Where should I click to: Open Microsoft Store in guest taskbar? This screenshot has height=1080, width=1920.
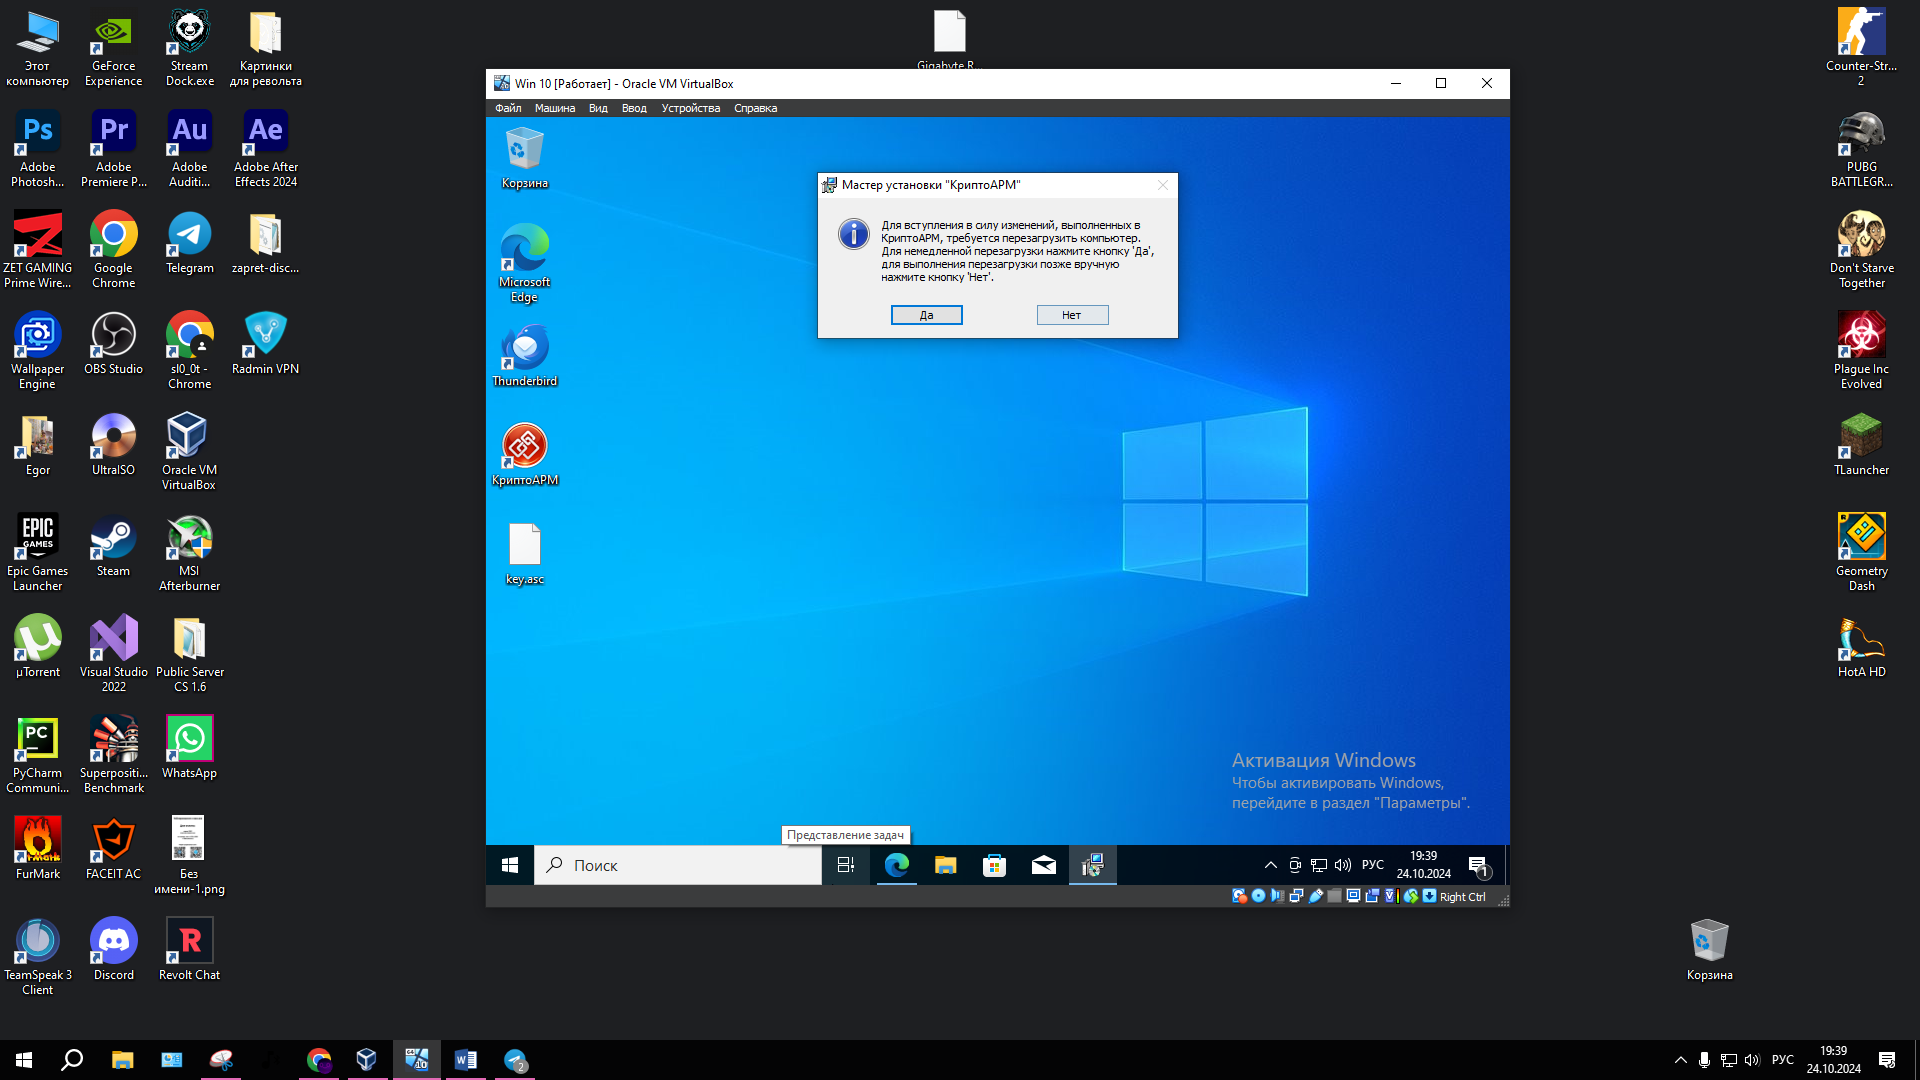(995, 865)
